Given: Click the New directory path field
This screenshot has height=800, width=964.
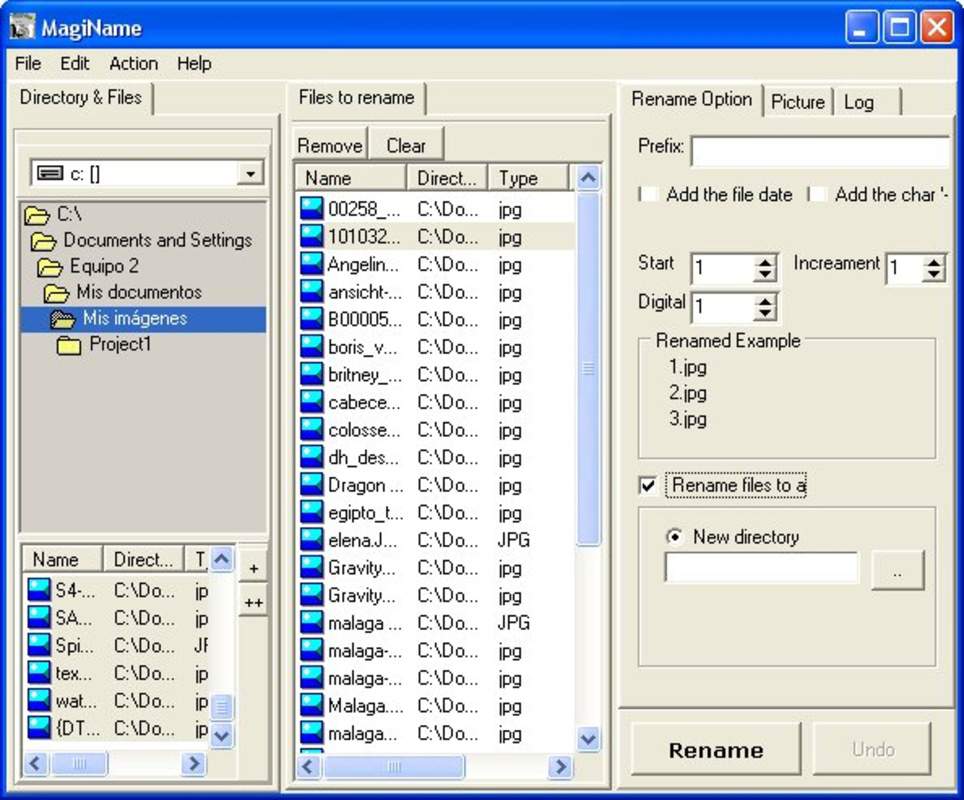Looking at the screenshot, I should tap(762, 567).
